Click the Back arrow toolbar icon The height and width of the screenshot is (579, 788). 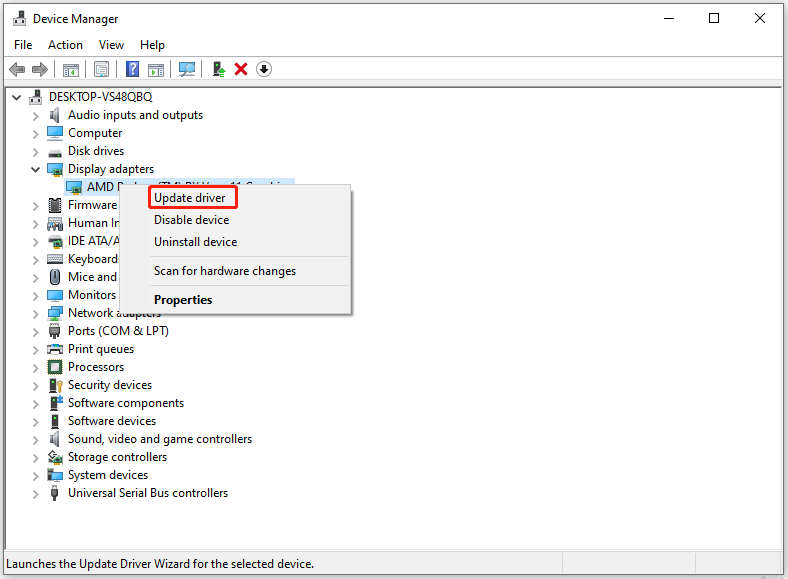tap(17, 69)
